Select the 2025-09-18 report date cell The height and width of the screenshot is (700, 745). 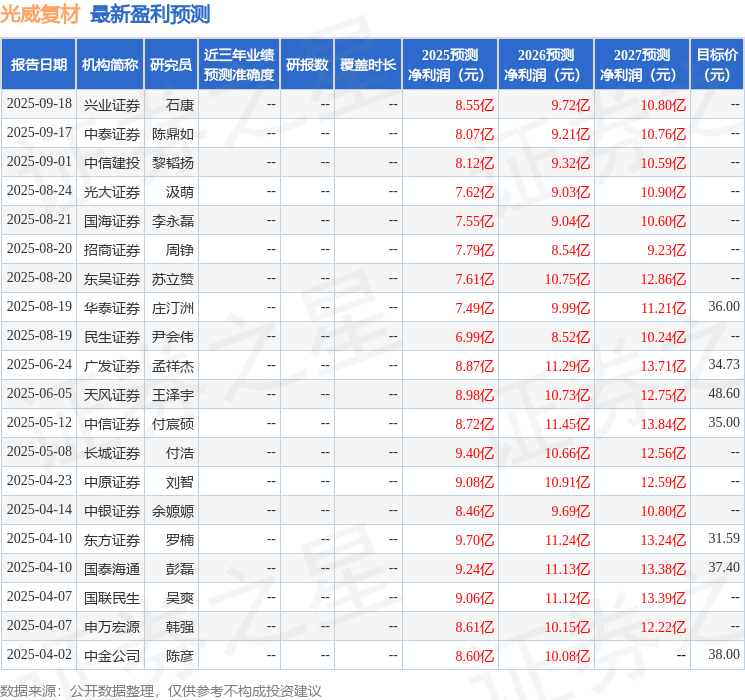coord(39,104)
